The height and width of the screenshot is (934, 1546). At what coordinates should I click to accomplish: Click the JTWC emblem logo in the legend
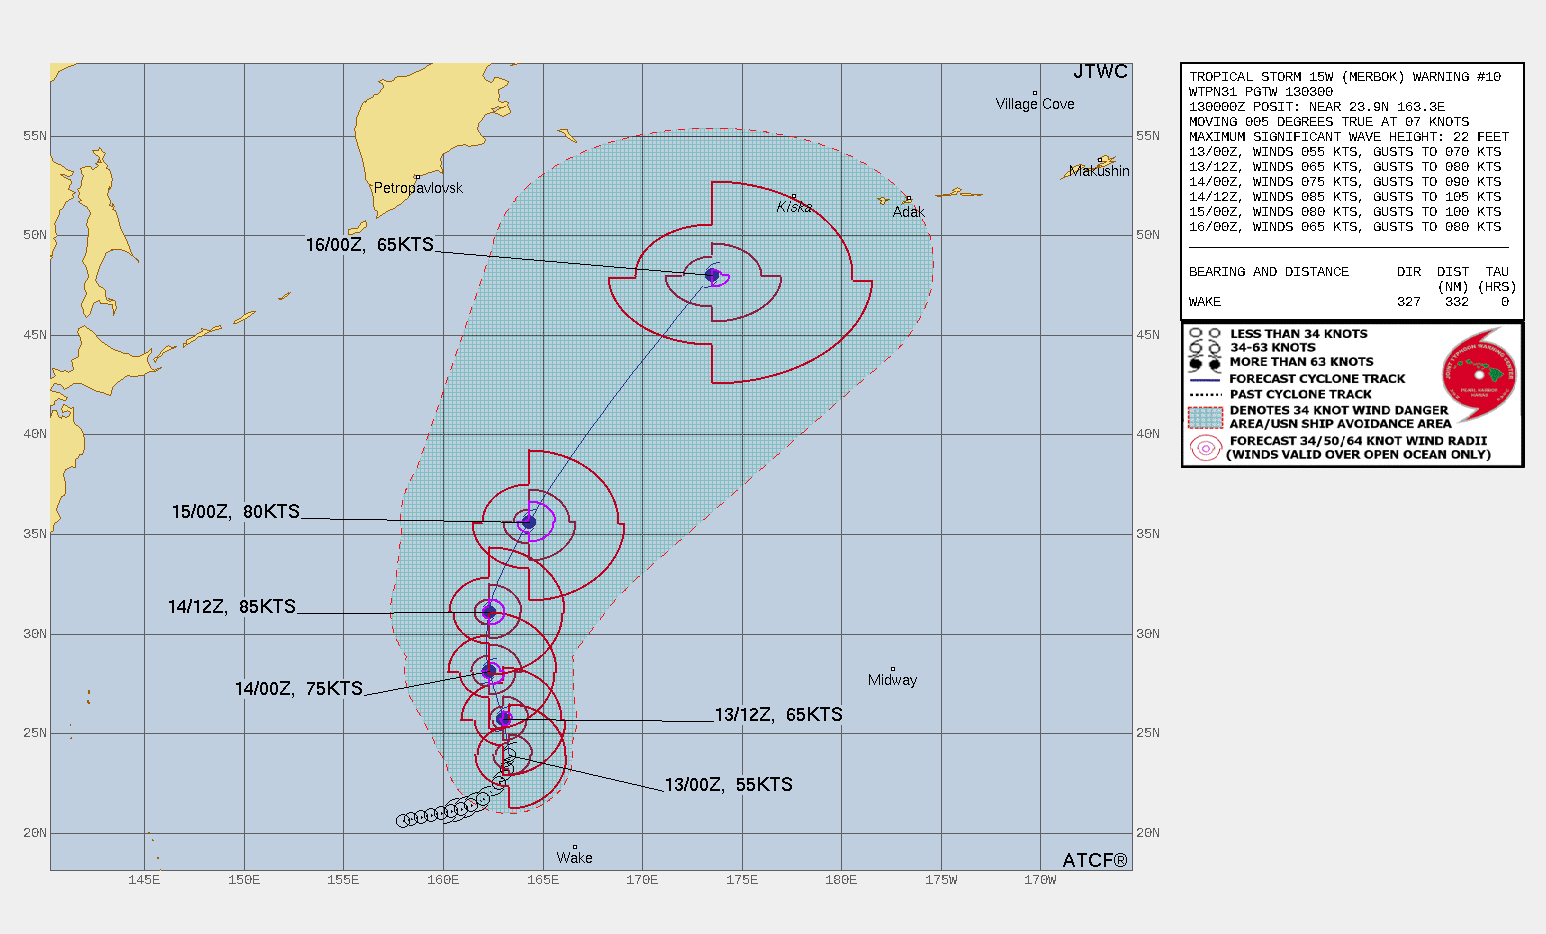pos(1480,375)
